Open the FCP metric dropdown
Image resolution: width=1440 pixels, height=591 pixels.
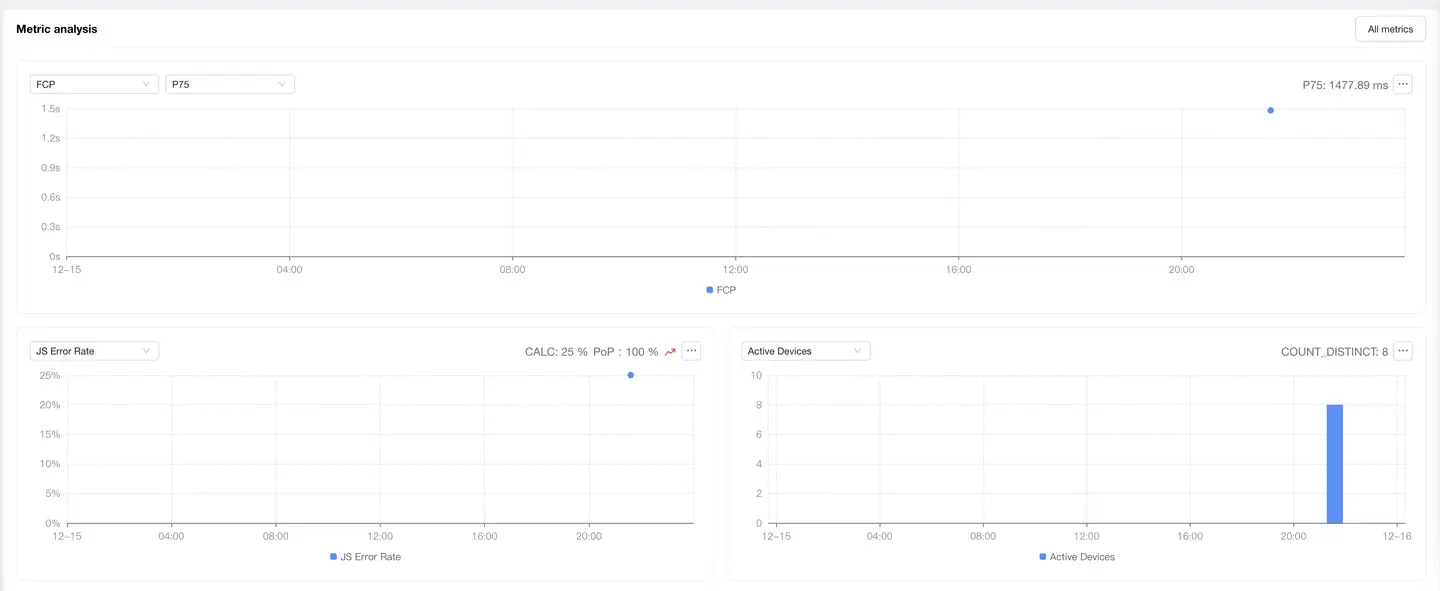(94, 85)
